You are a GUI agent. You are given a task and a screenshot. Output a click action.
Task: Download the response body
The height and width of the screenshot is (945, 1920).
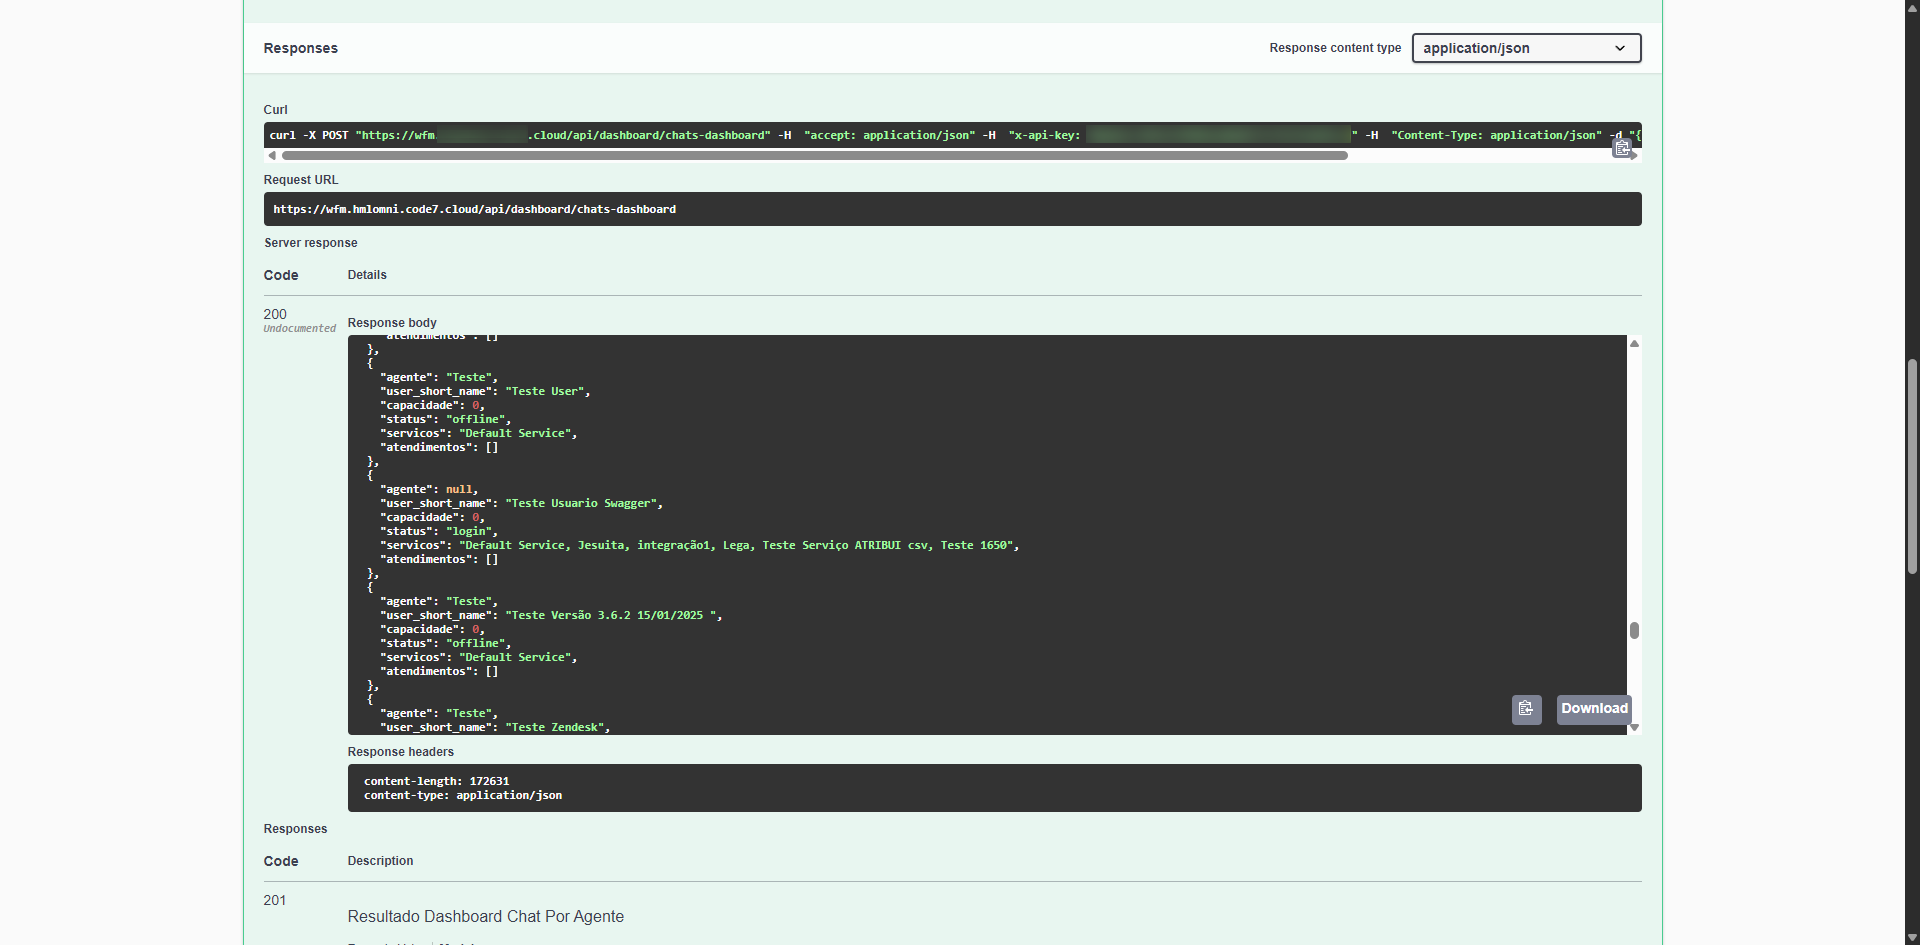click(1594, 709)
